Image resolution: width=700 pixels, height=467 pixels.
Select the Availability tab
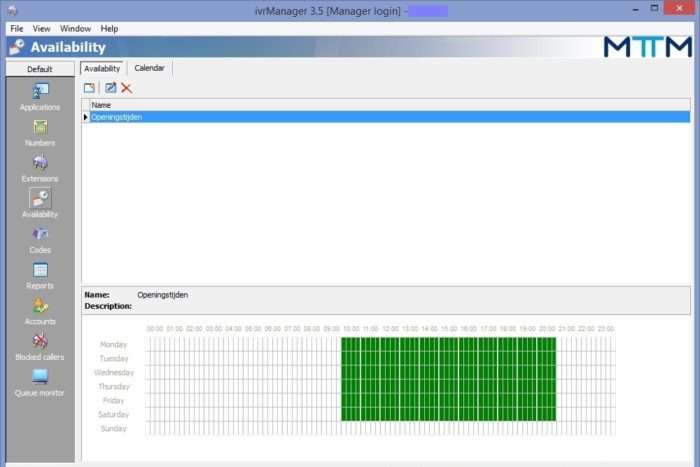[x=102, y=68]
